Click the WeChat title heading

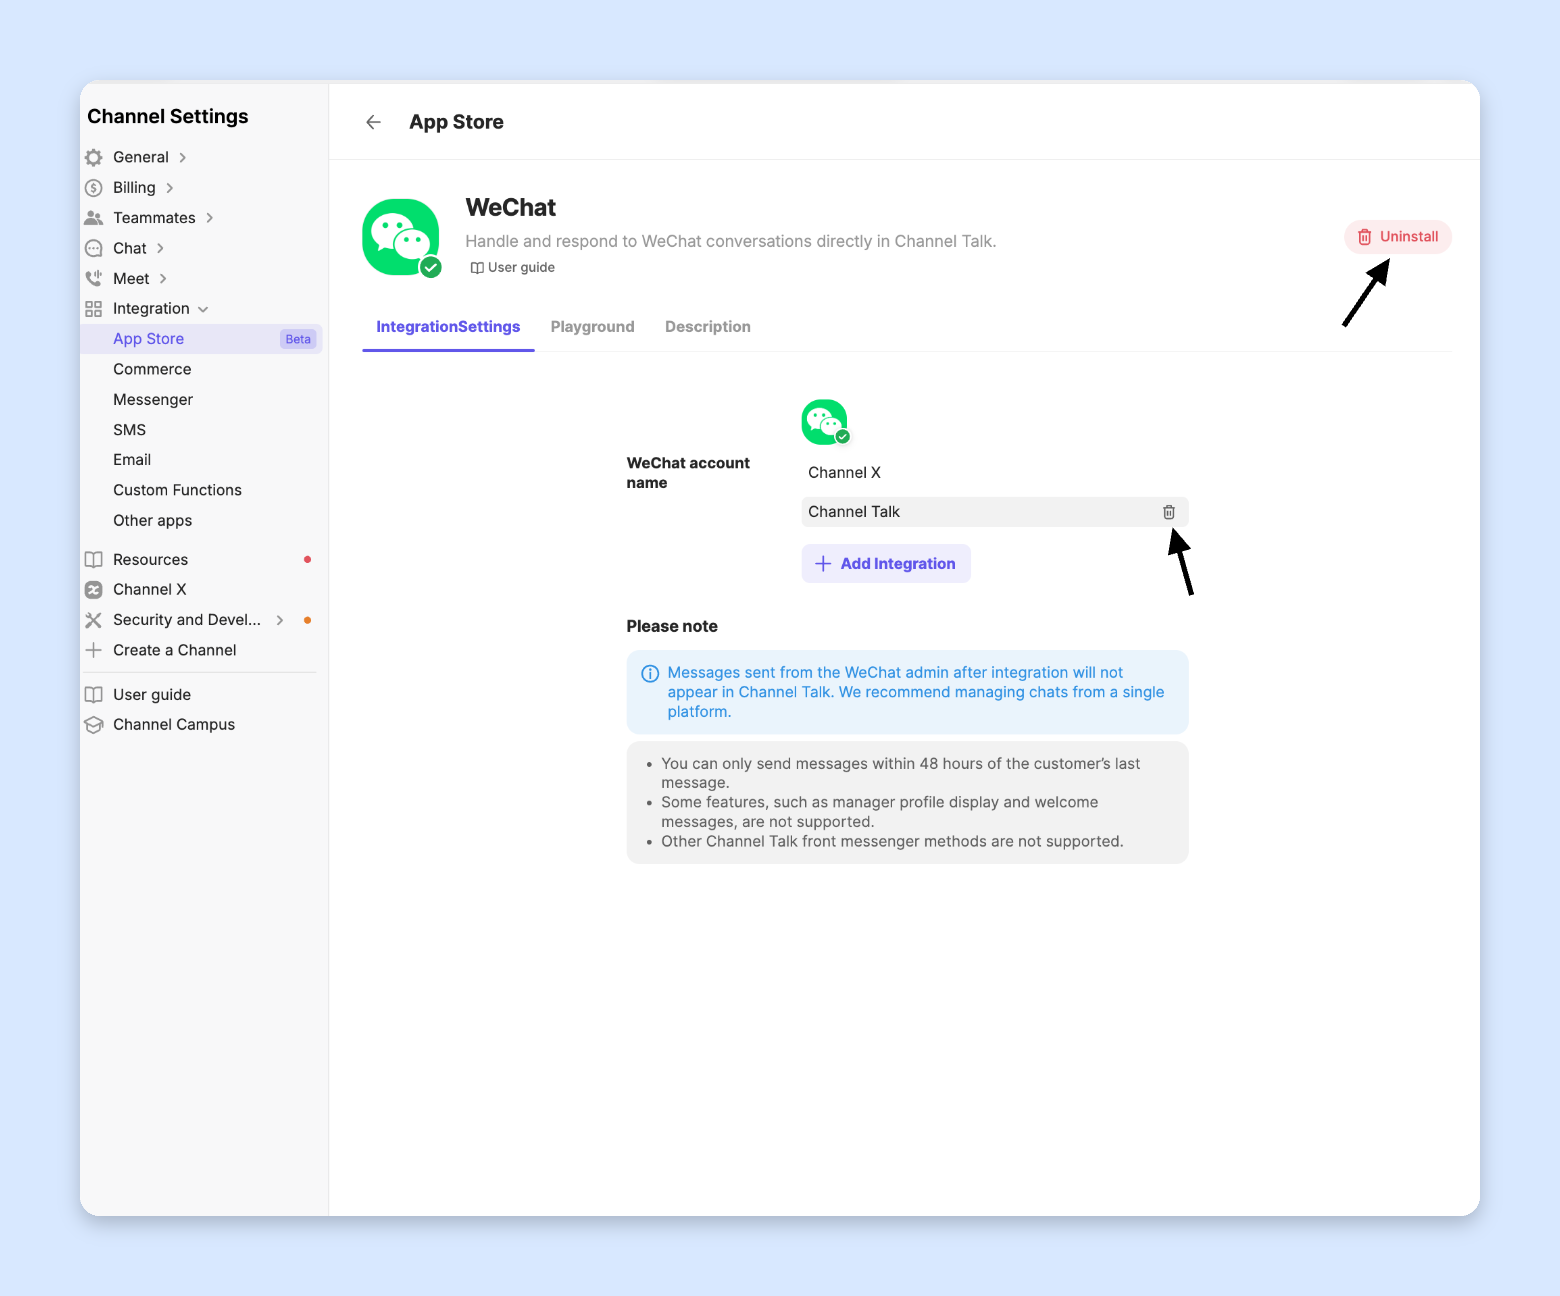511,207
